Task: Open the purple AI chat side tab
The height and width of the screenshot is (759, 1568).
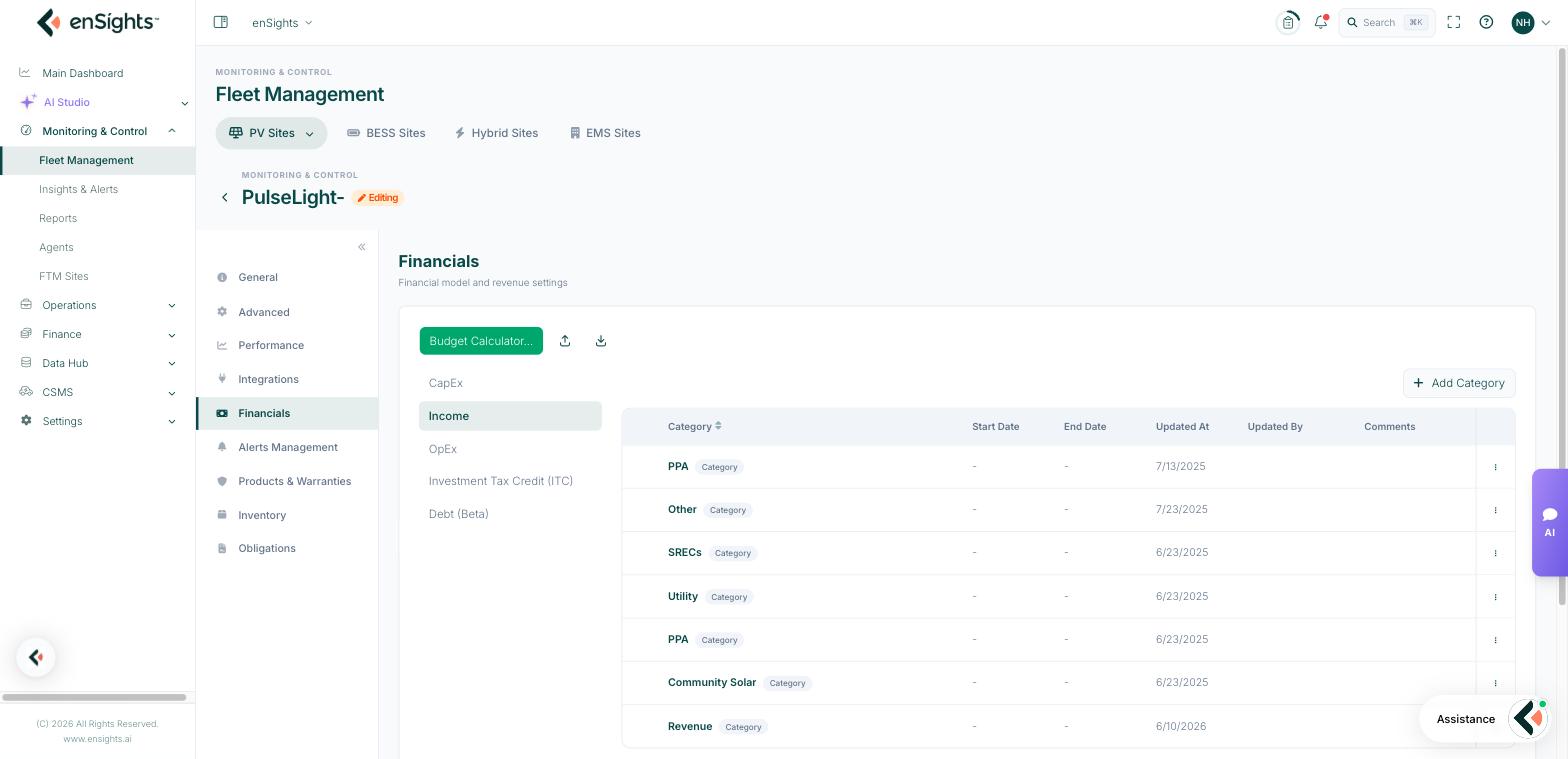Action: click(x=1549, y=522)
